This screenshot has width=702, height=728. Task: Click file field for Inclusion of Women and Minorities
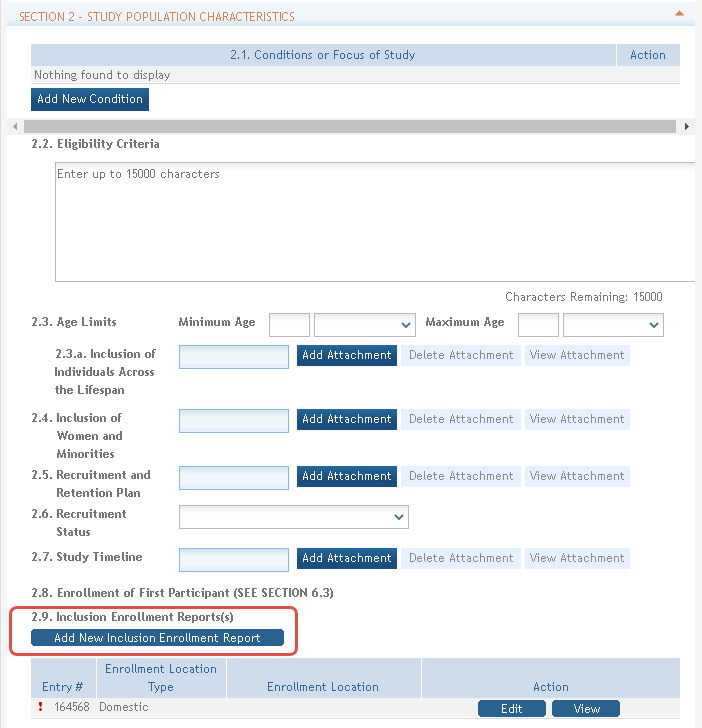(x=234, y=421)
